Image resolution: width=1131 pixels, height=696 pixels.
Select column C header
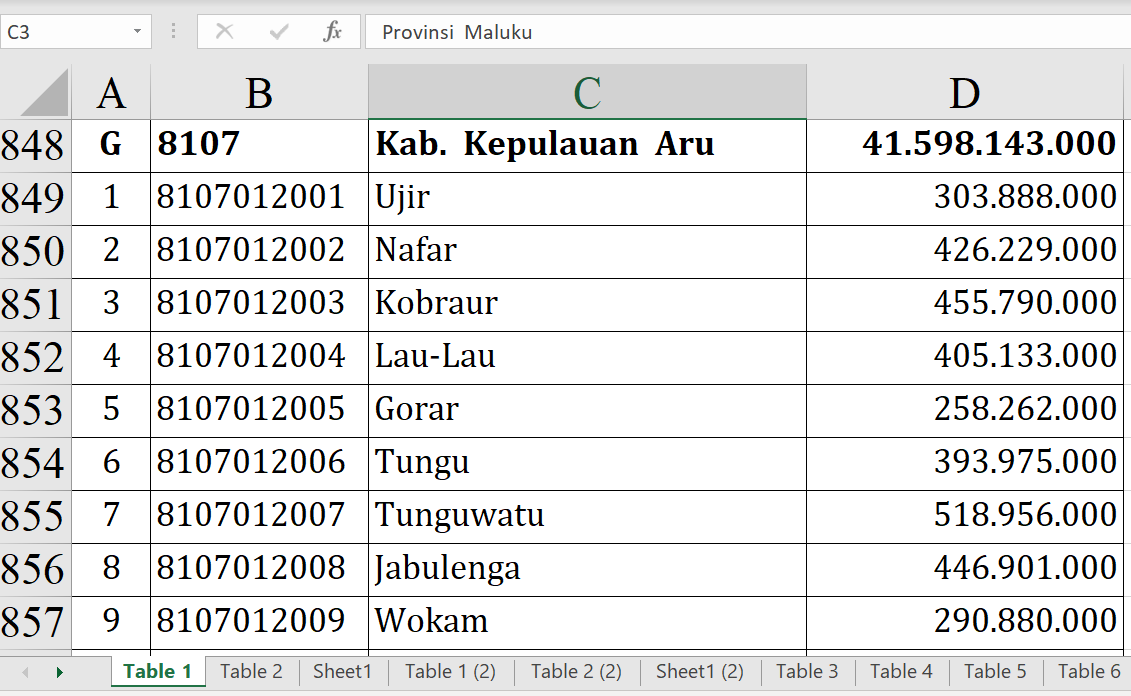point(587,93)
